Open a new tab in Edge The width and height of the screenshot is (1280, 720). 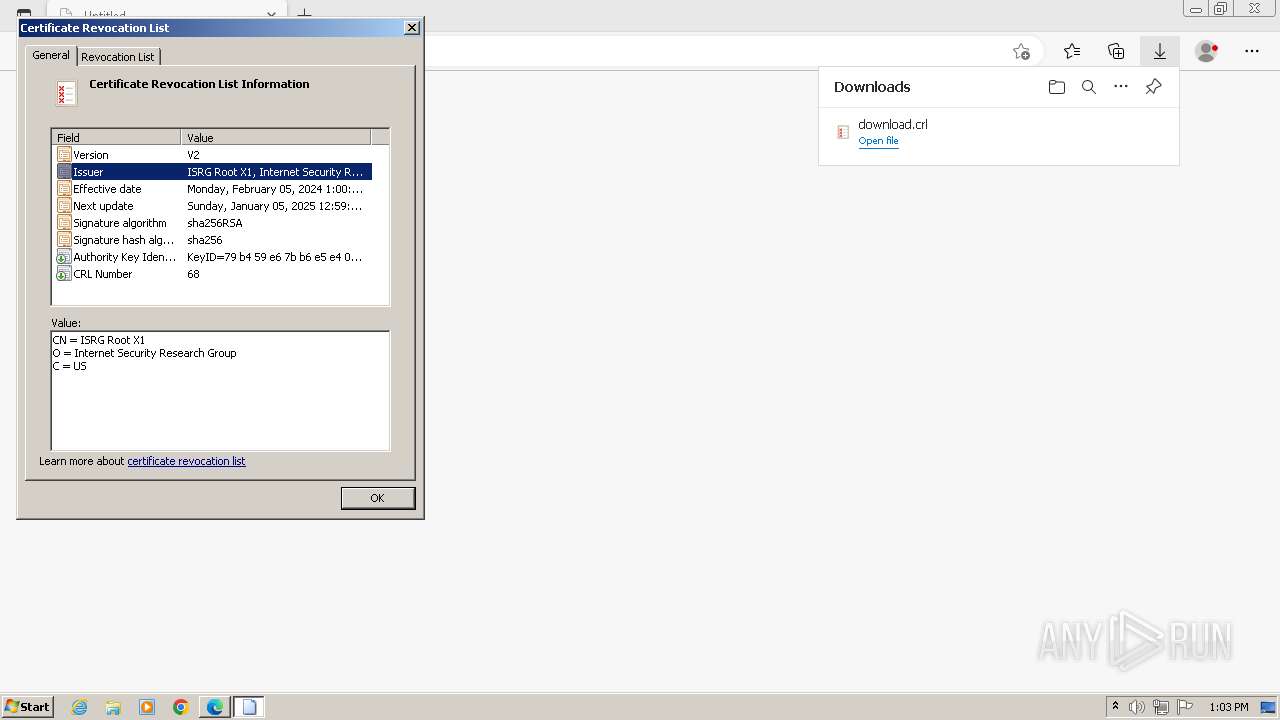[305, 14]
